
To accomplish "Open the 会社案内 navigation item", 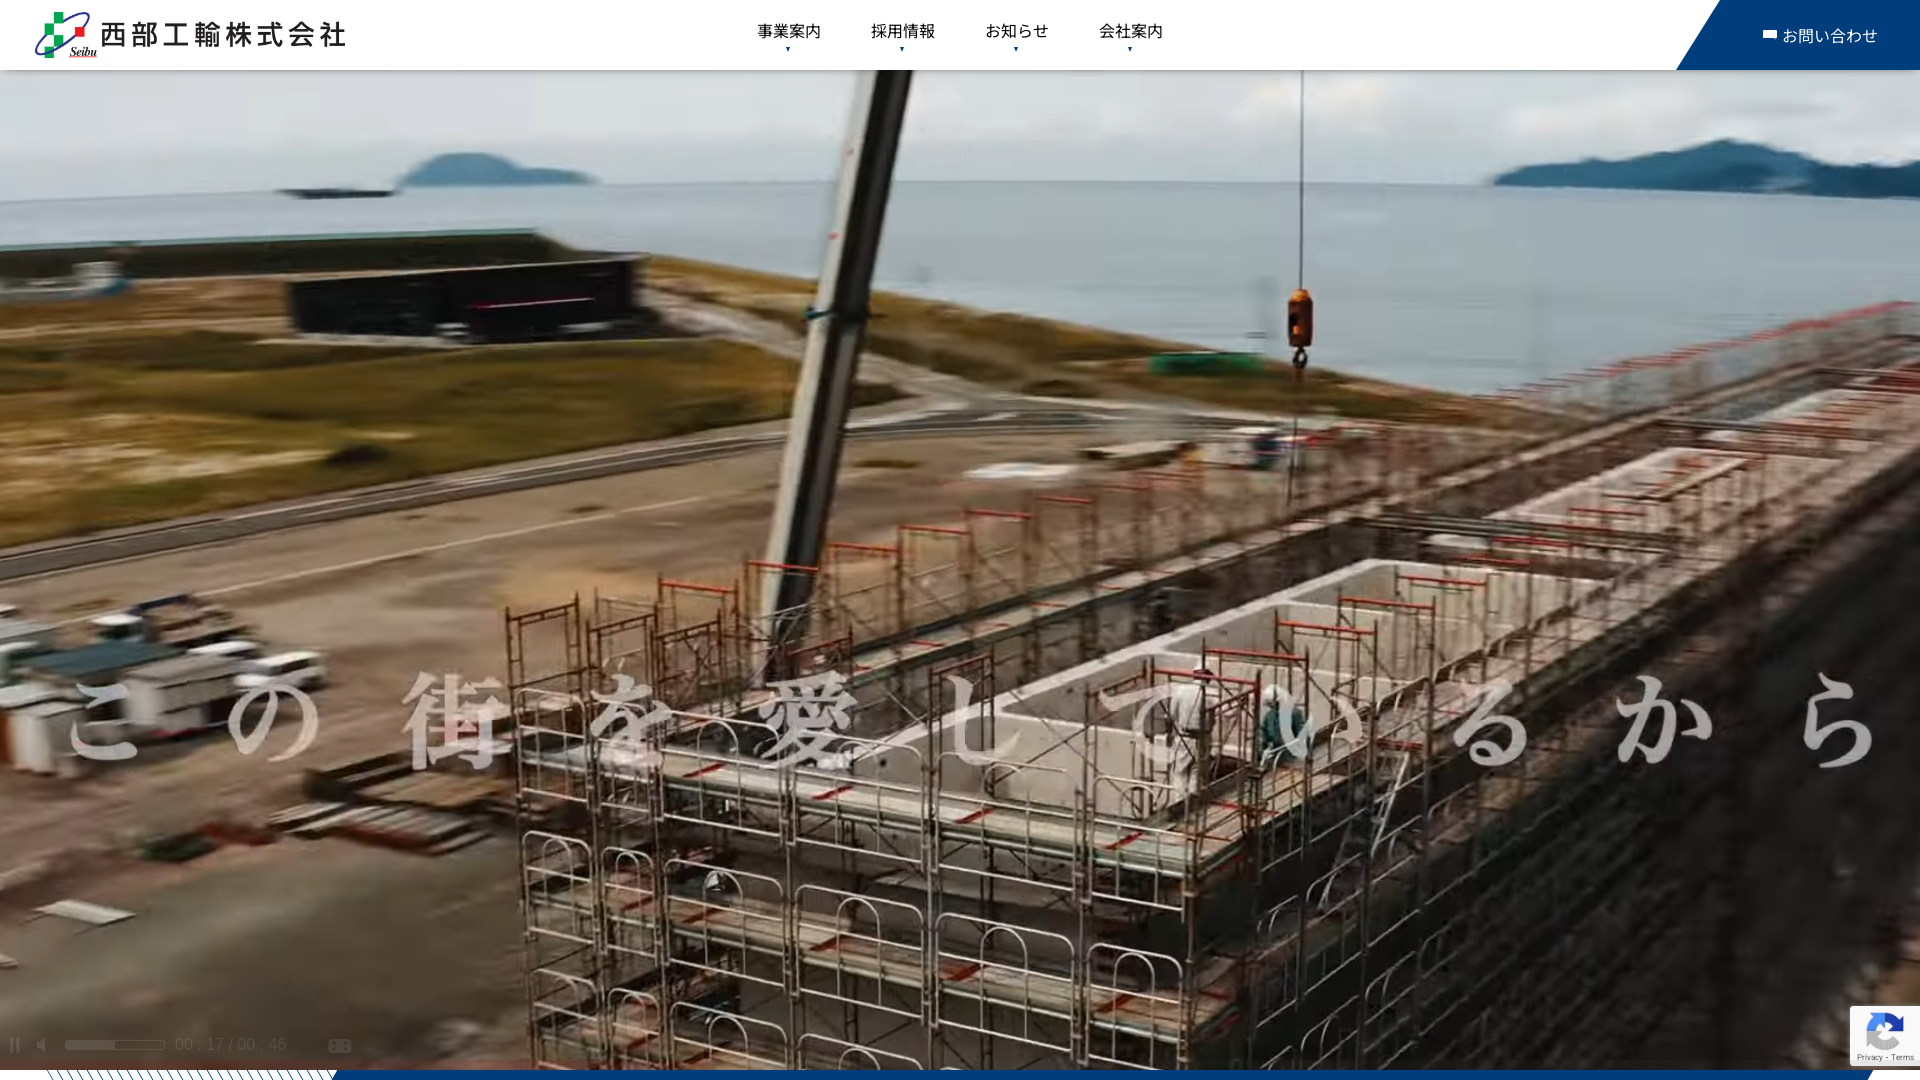I will pyautogui.click(x=1130, y=31).
